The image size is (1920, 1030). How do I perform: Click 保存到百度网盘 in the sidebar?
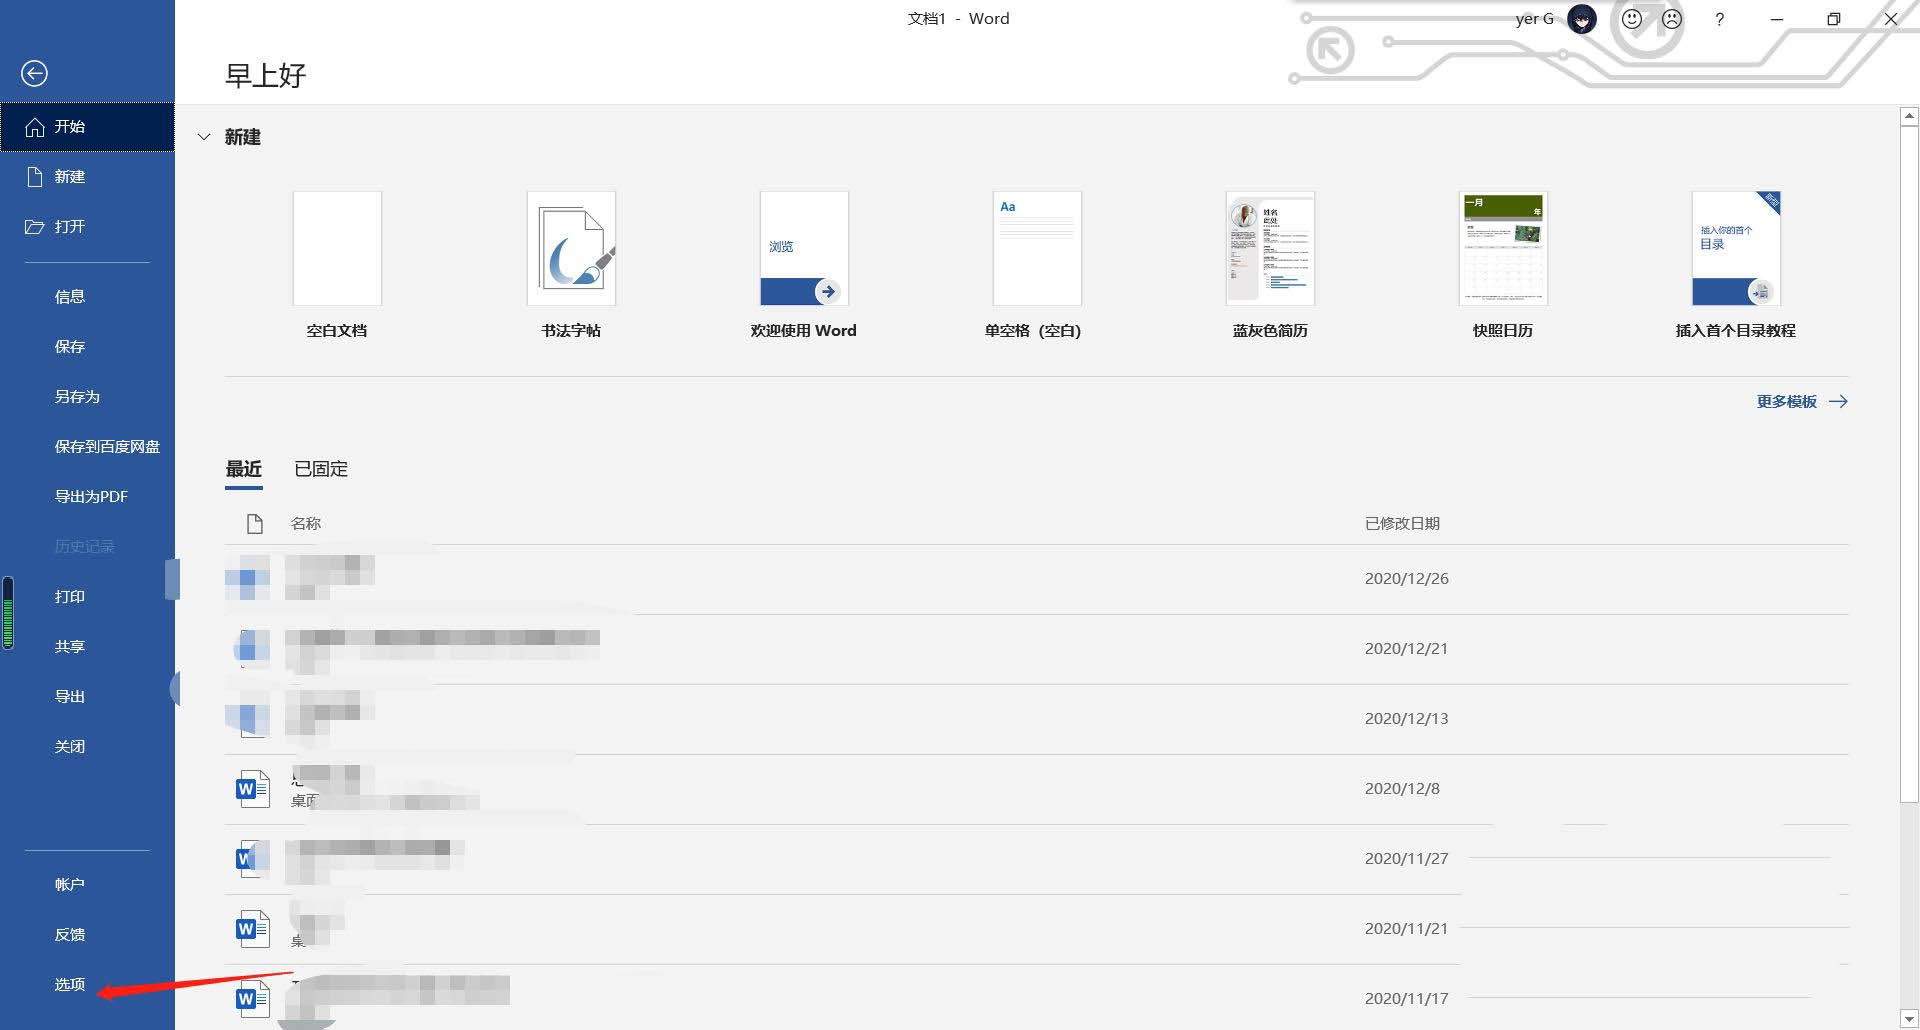[106, 446]
